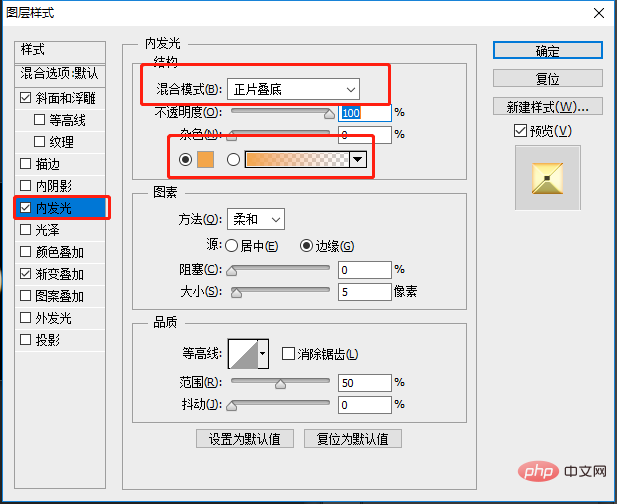
Task: Close the 图层样式 dialog
Action: tap(599, 13)
